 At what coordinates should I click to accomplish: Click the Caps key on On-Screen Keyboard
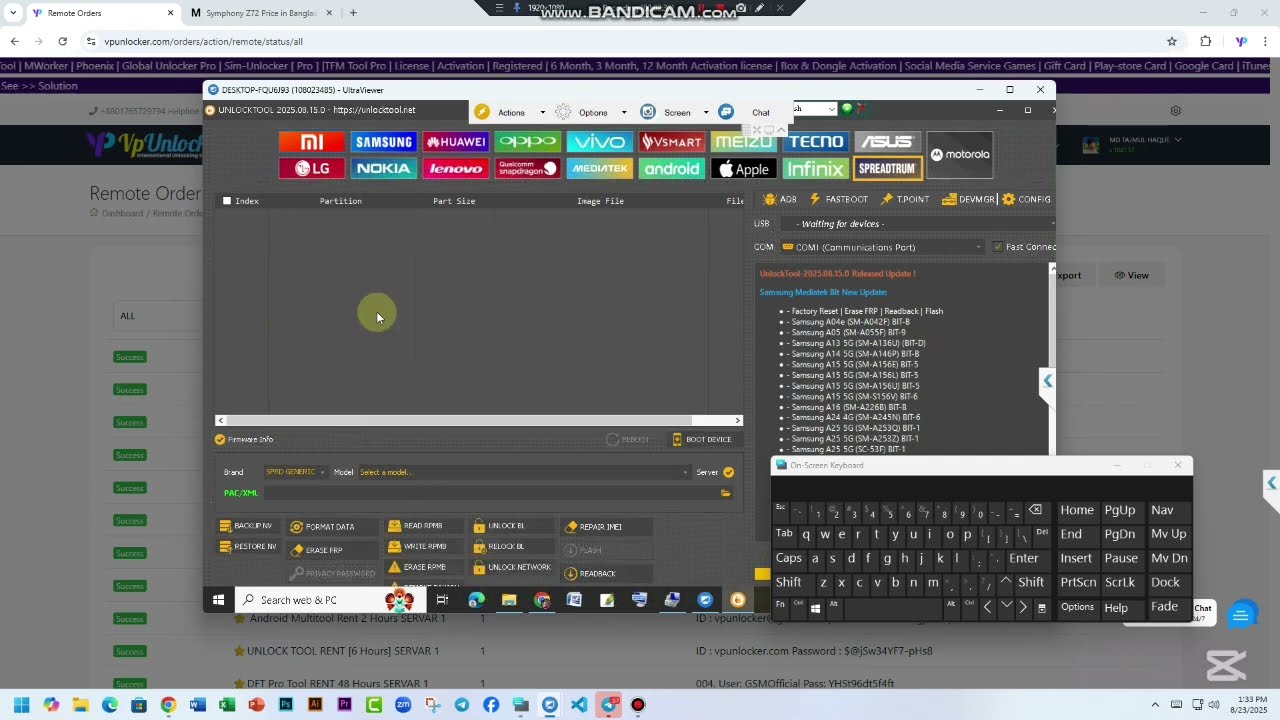pos(789,558)
